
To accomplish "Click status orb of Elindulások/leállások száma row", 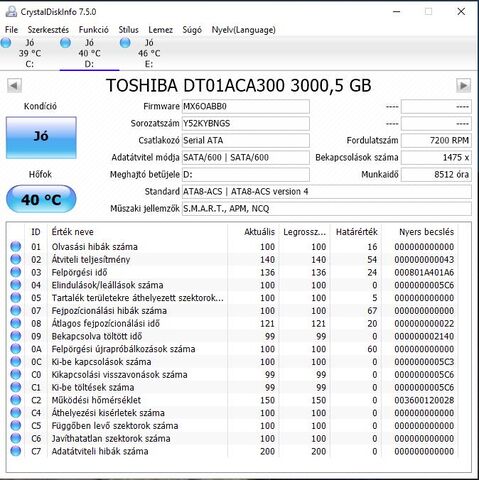I will pos(16,285).
